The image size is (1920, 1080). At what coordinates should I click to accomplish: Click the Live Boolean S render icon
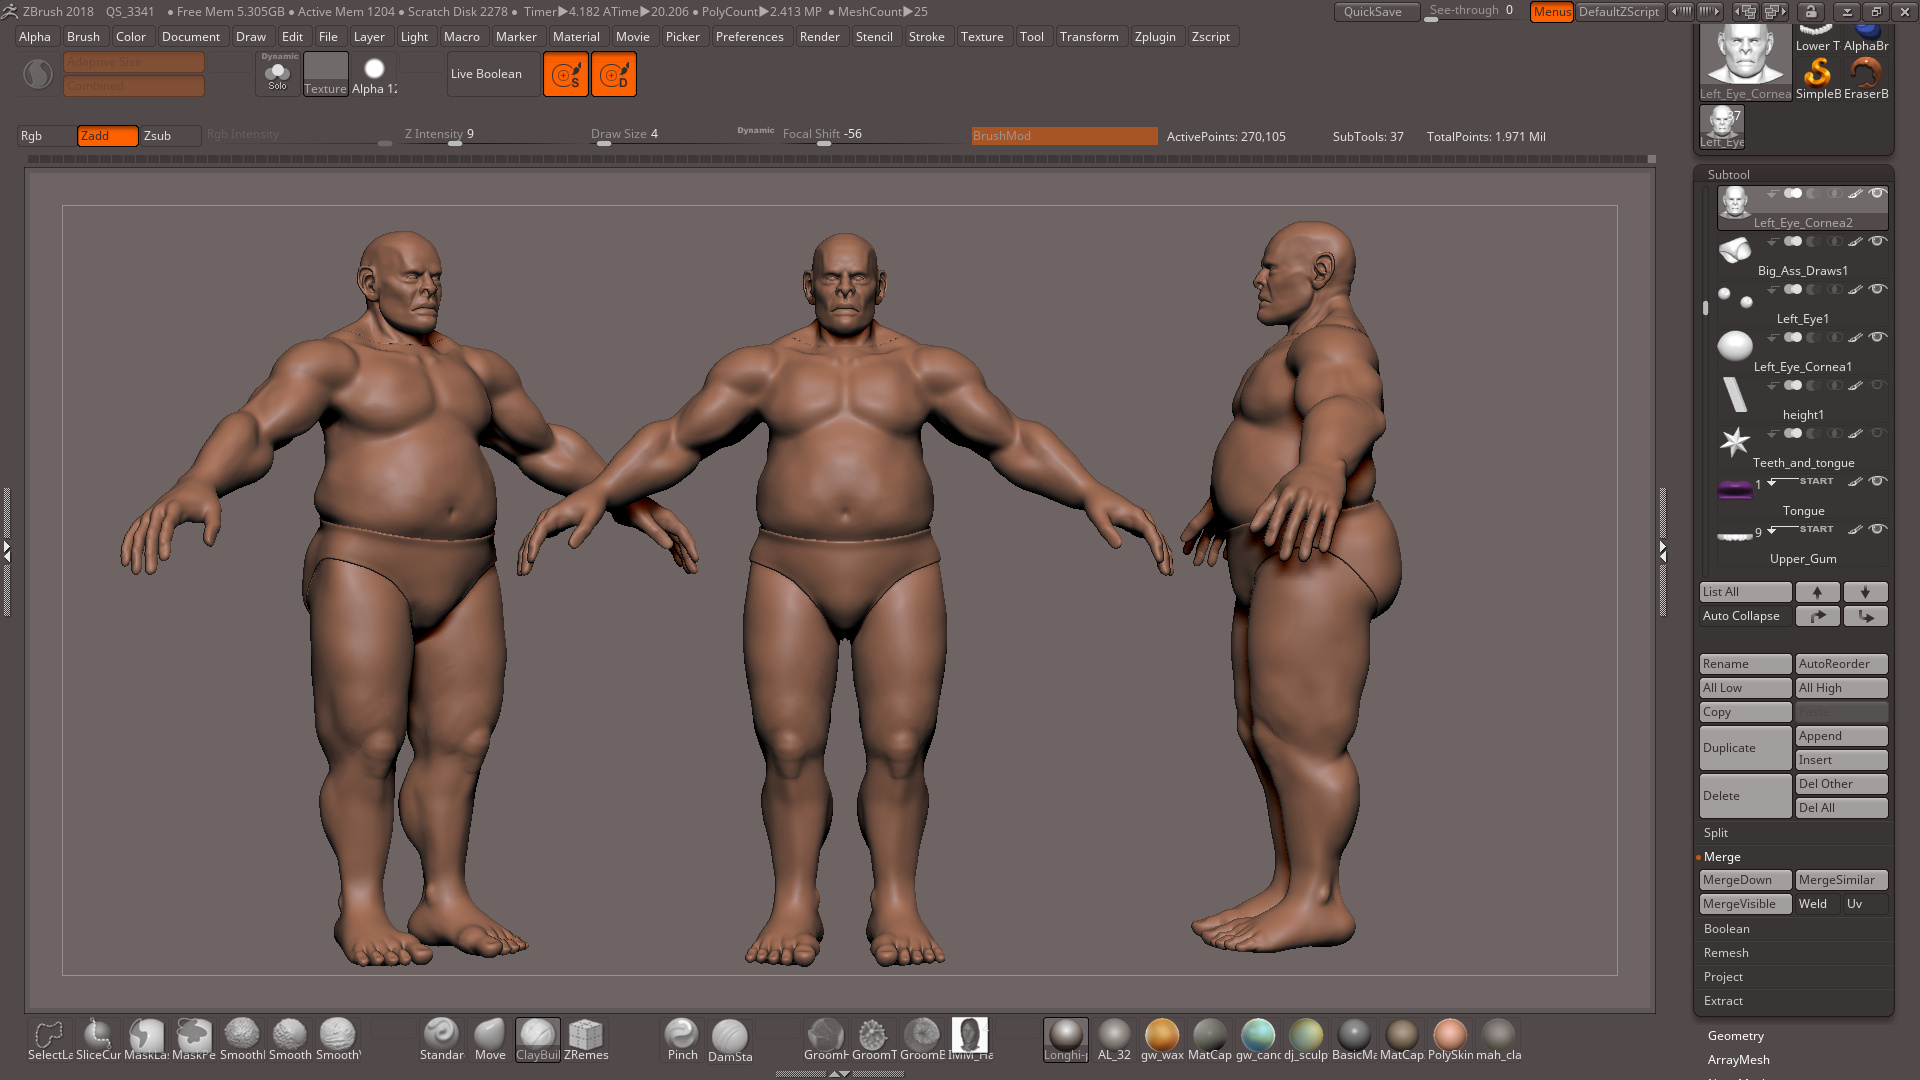click(x=566, y=74)
